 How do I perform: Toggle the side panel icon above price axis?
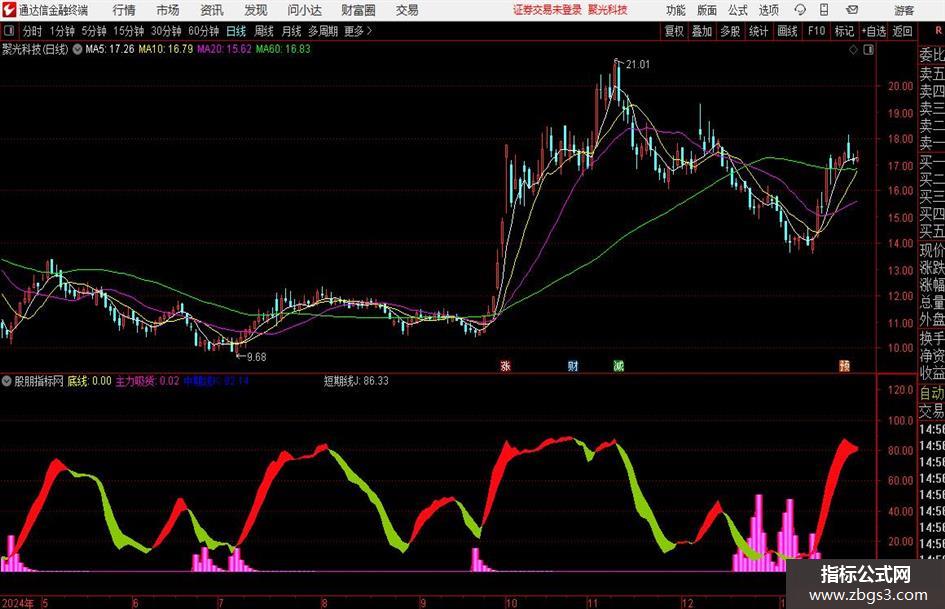click(868, 50)
